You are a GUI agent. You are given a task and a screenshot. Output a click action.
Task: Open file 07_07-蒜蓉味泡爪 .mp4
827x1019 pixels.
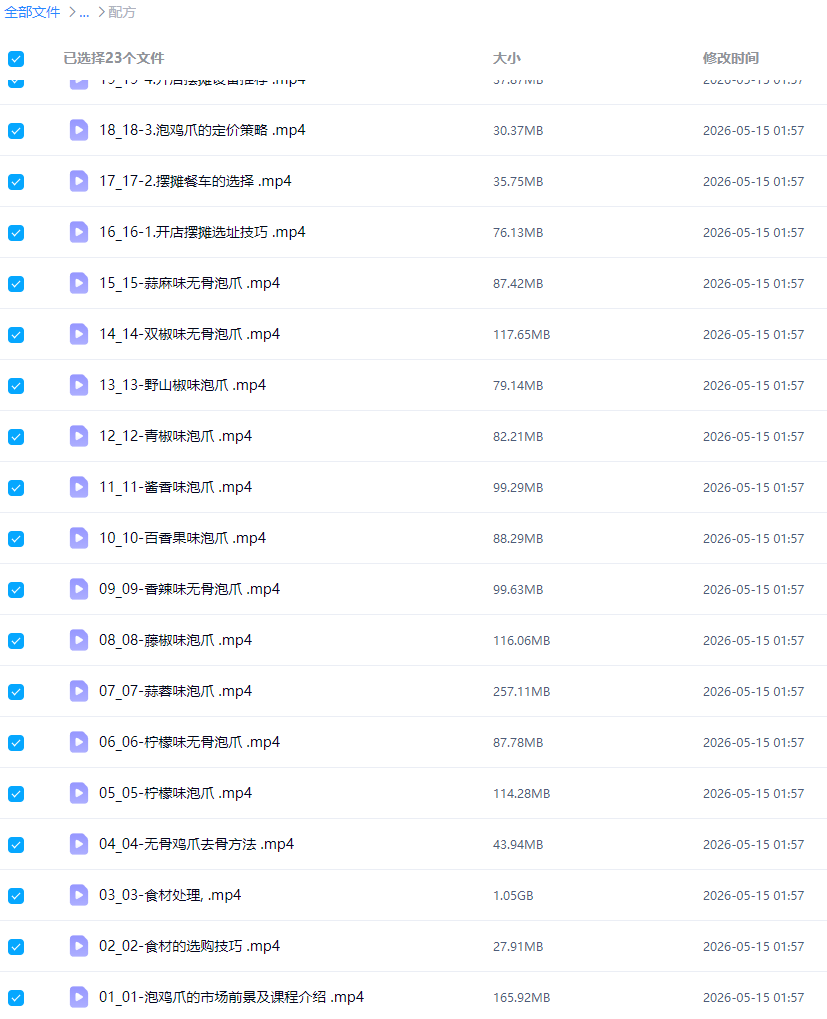(175, 691)
